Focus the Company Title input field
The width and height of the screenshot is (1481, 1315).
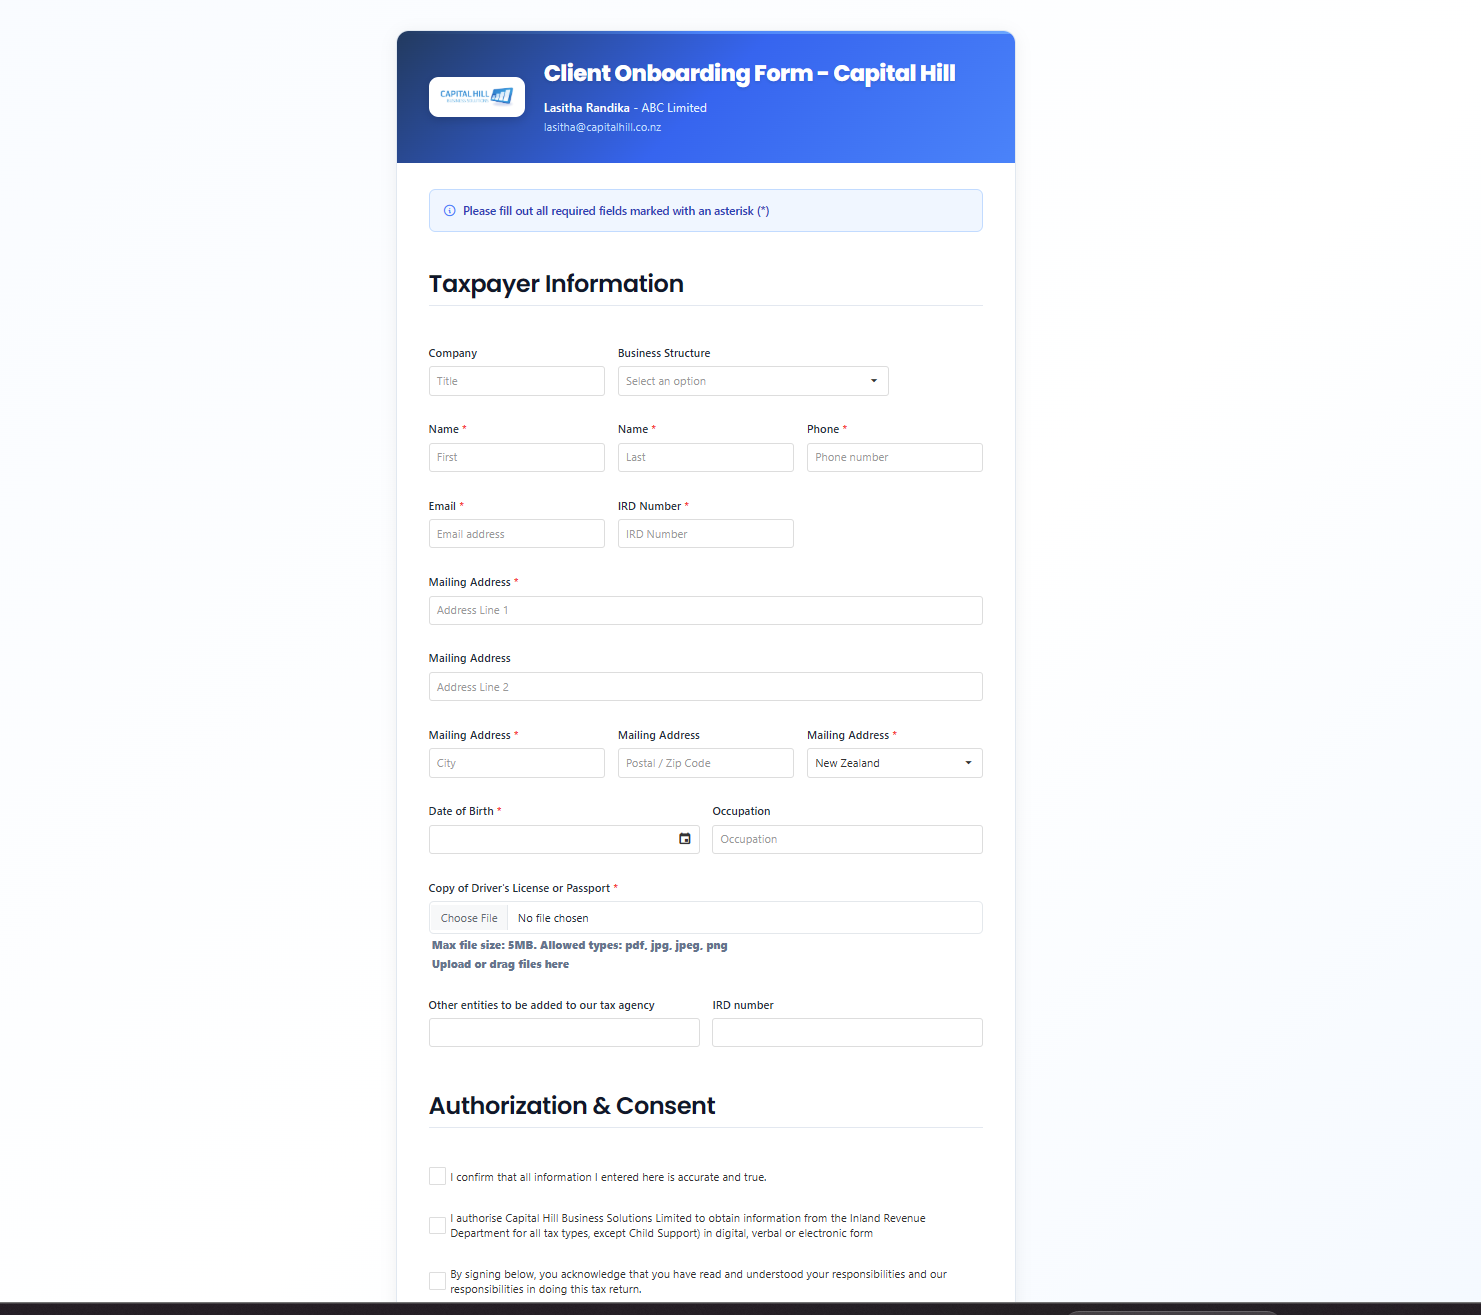pyautogui.click(x=517, y=381)
